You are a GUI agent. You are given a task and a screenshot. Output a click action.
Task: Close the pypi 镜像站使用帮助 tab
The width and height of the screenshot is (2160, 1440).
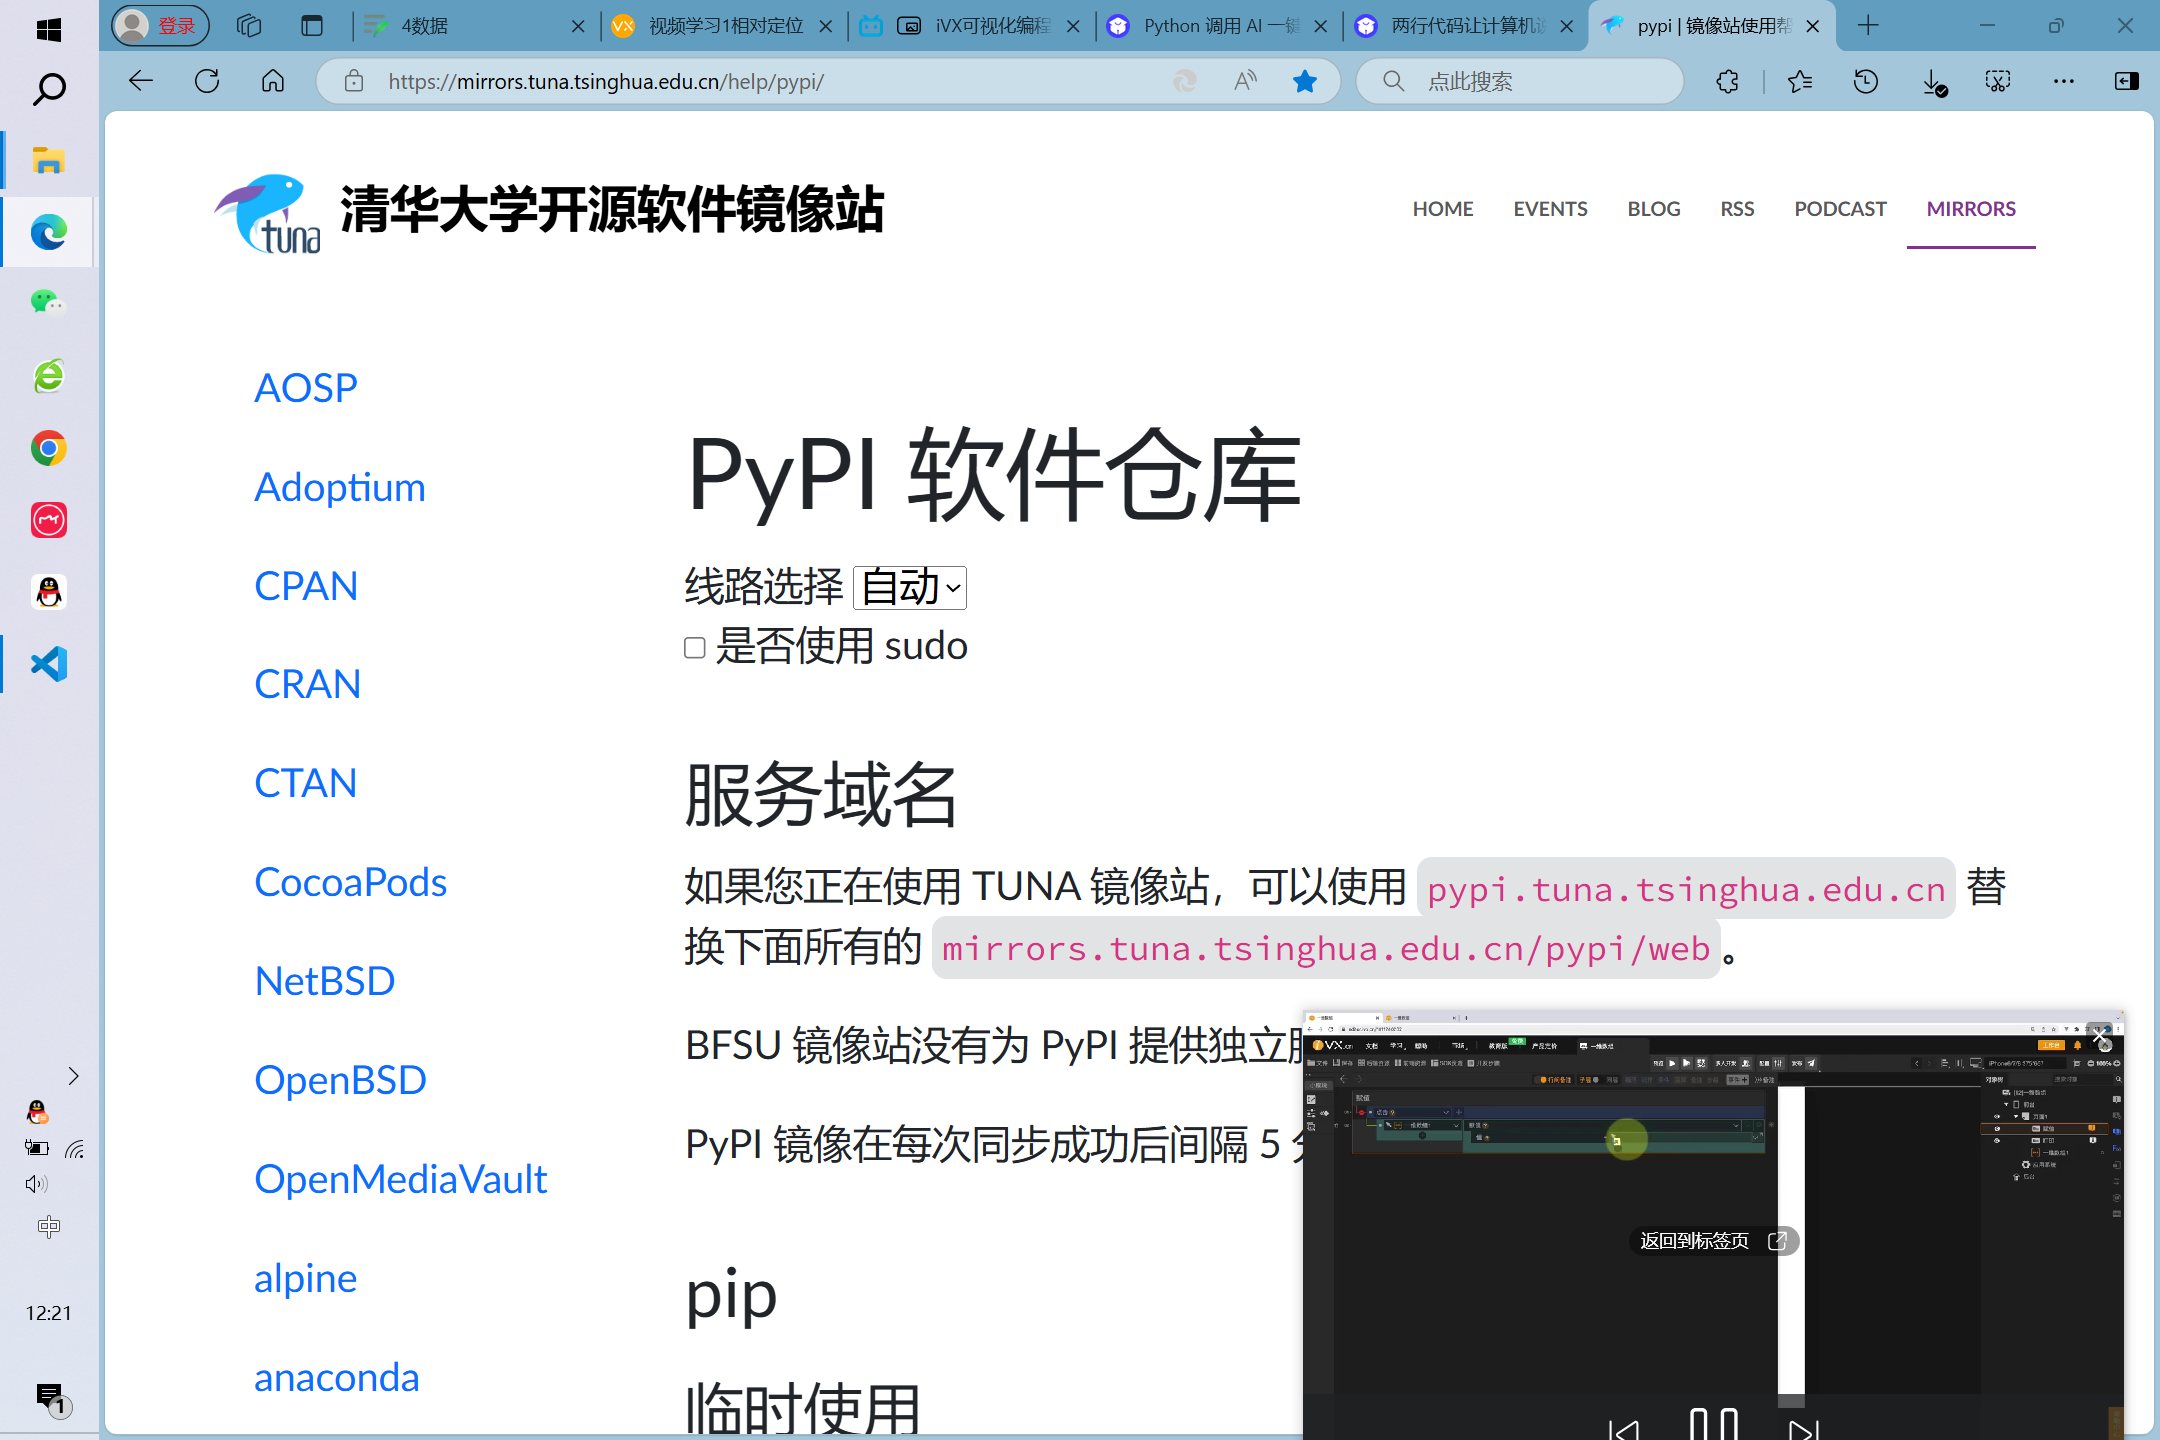pos(1812,27)
